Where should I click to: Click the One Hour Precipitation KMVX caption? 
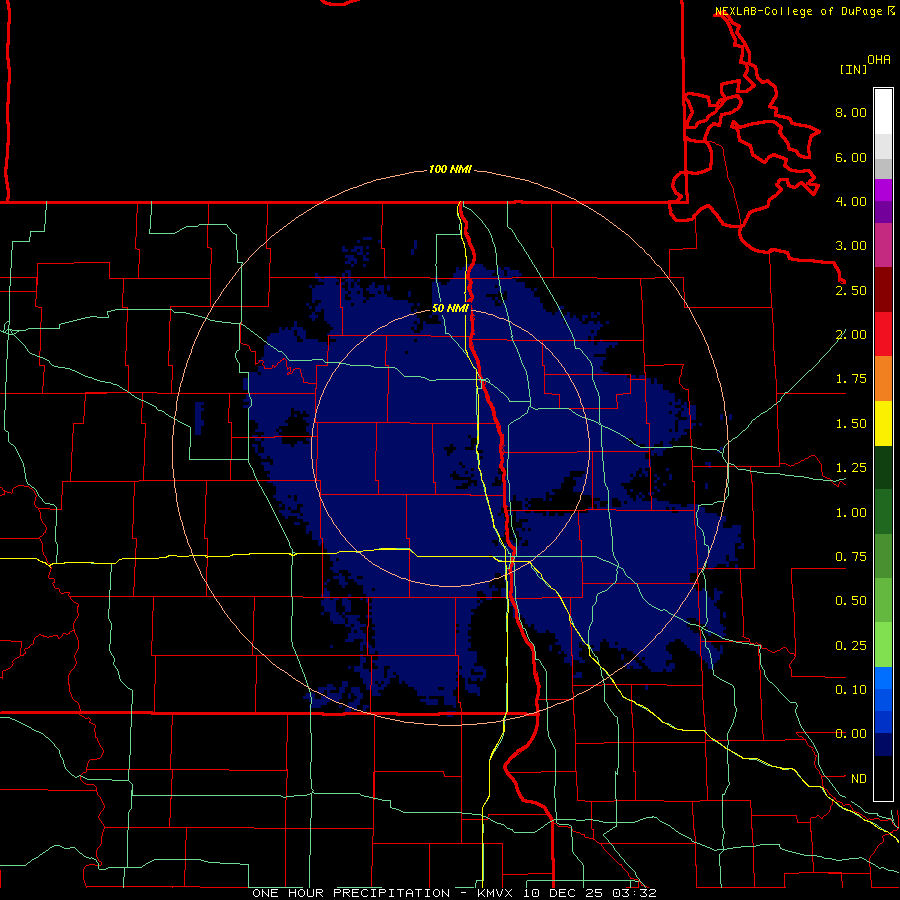(454, 893)
